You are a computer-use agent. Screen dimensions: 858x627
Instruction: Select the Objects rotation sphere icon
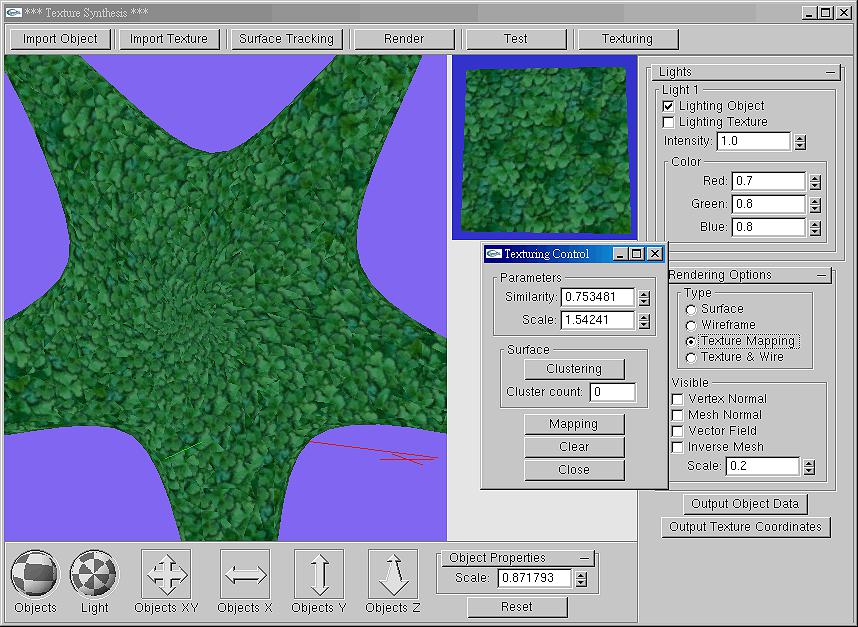click(34, 574)
